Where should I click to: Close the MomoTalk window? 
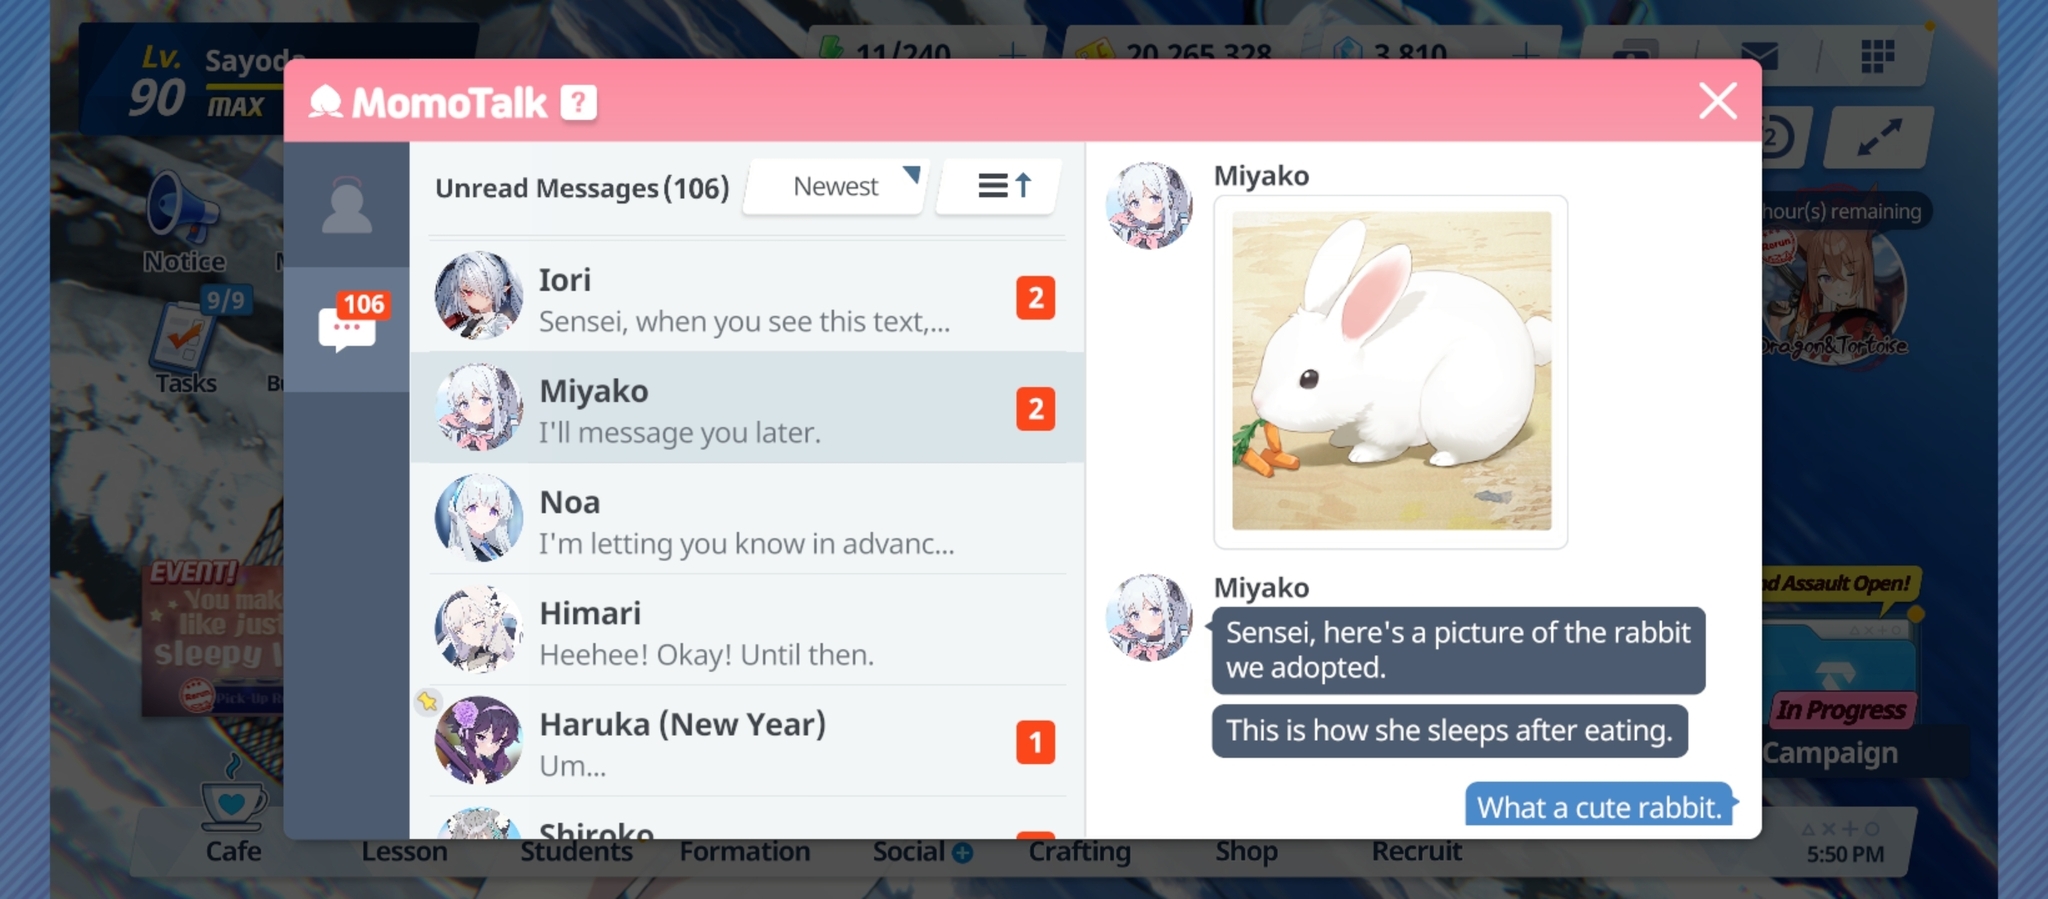coord(1717,101)
